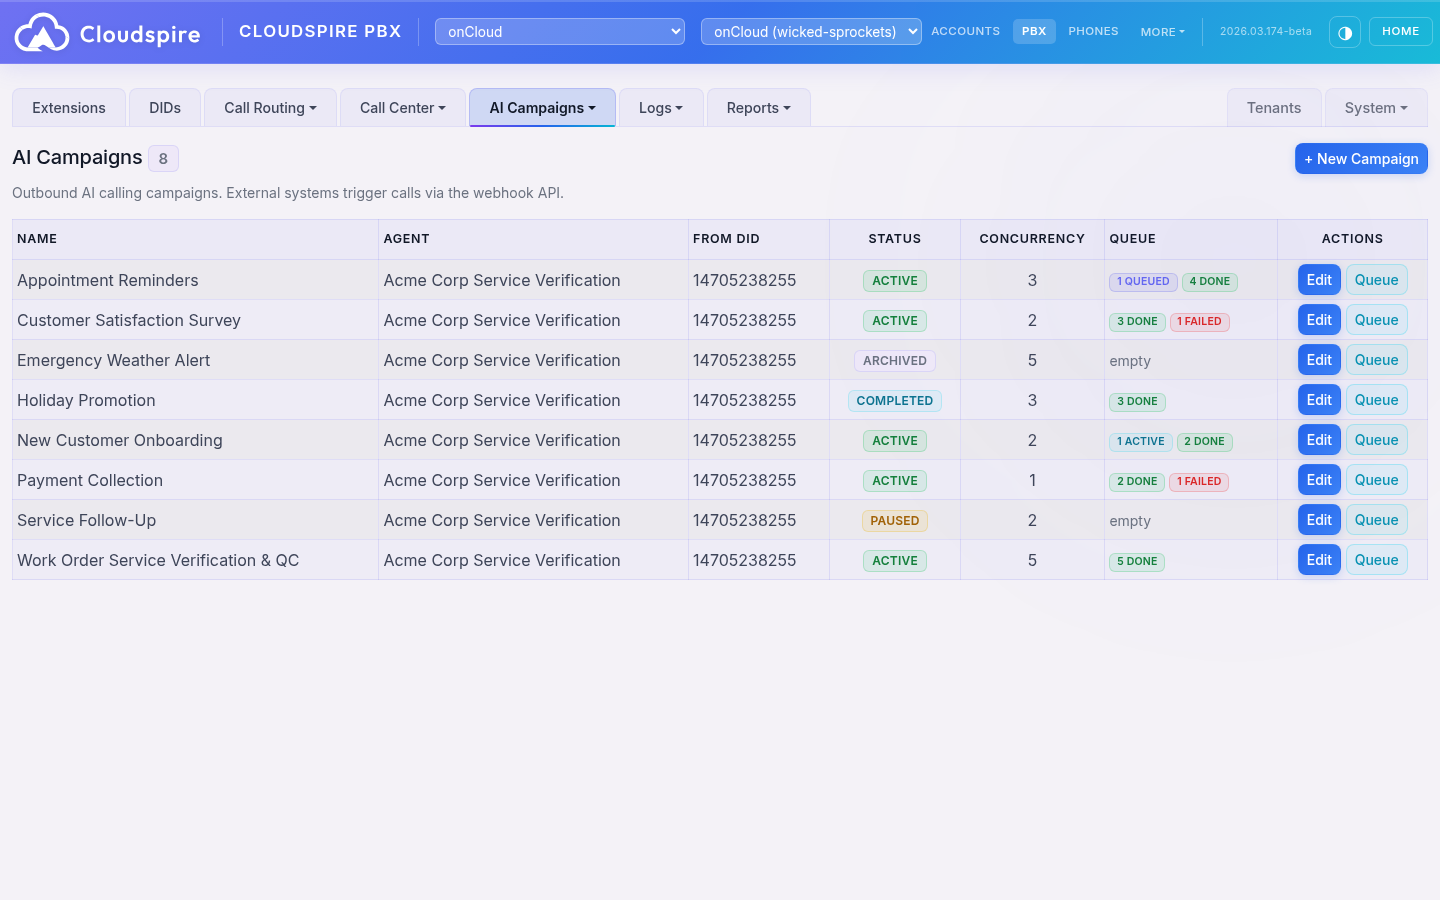Viewport: 1440px width, 900px height.
Task: Open the PBX section in the top bar
Action: pyautogui.click(x=1034, y=31)
